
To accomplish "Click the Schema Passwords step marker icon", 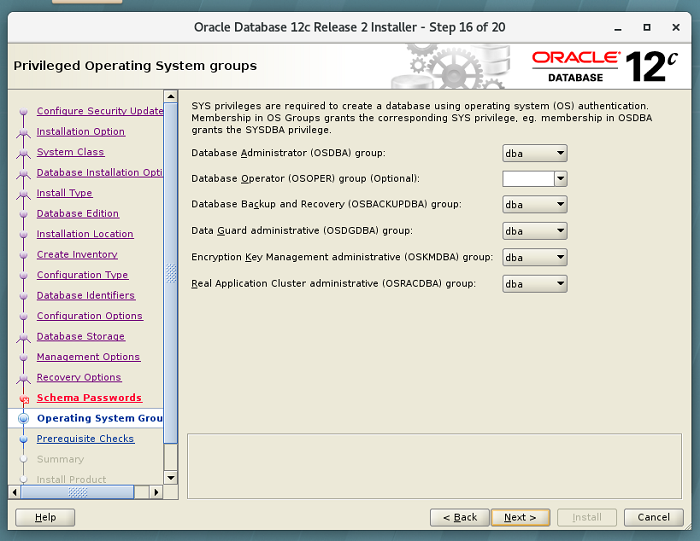I will pos(24,399).
